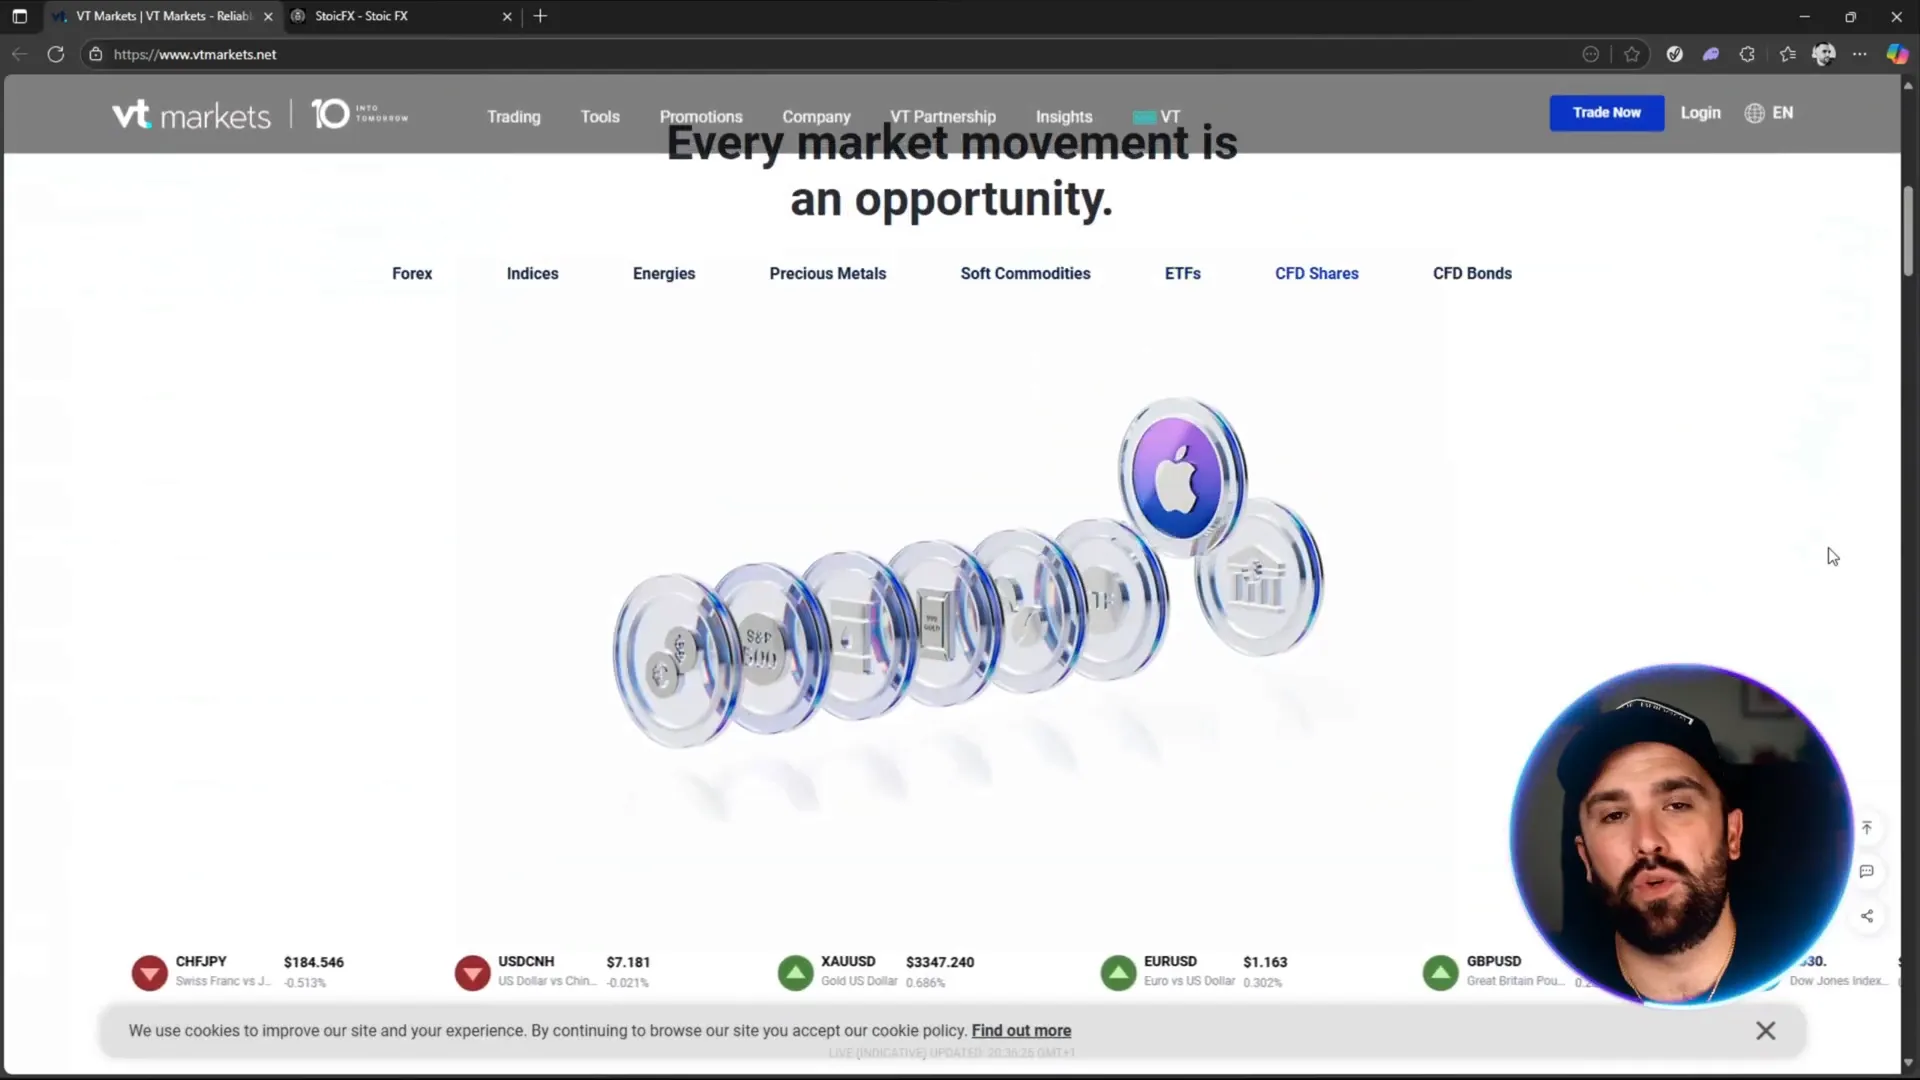Select the Forex market tab
1920x1080 pixels.
[412, 273]
